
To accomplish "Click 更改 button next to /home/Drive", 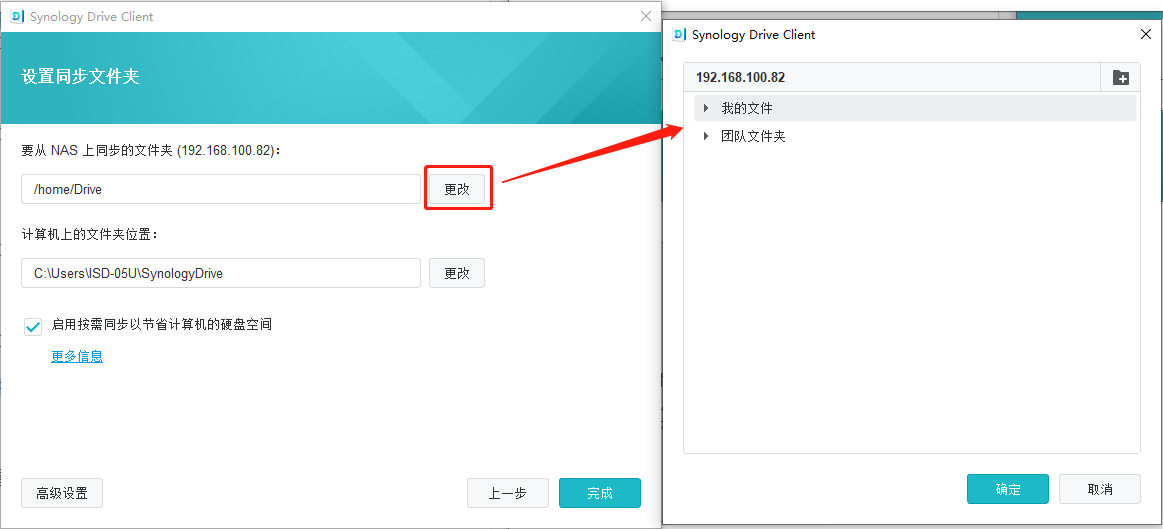I will click(x=457, y=189).
